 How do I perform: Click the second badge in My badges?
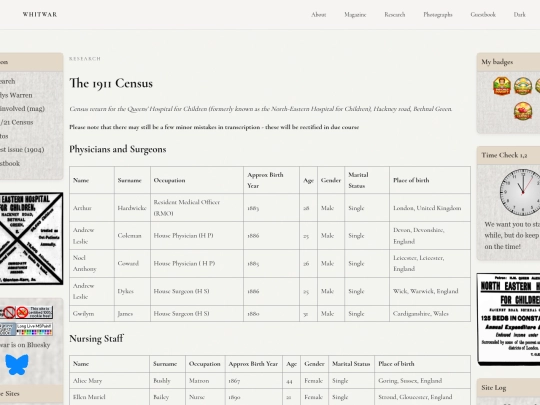523,86
